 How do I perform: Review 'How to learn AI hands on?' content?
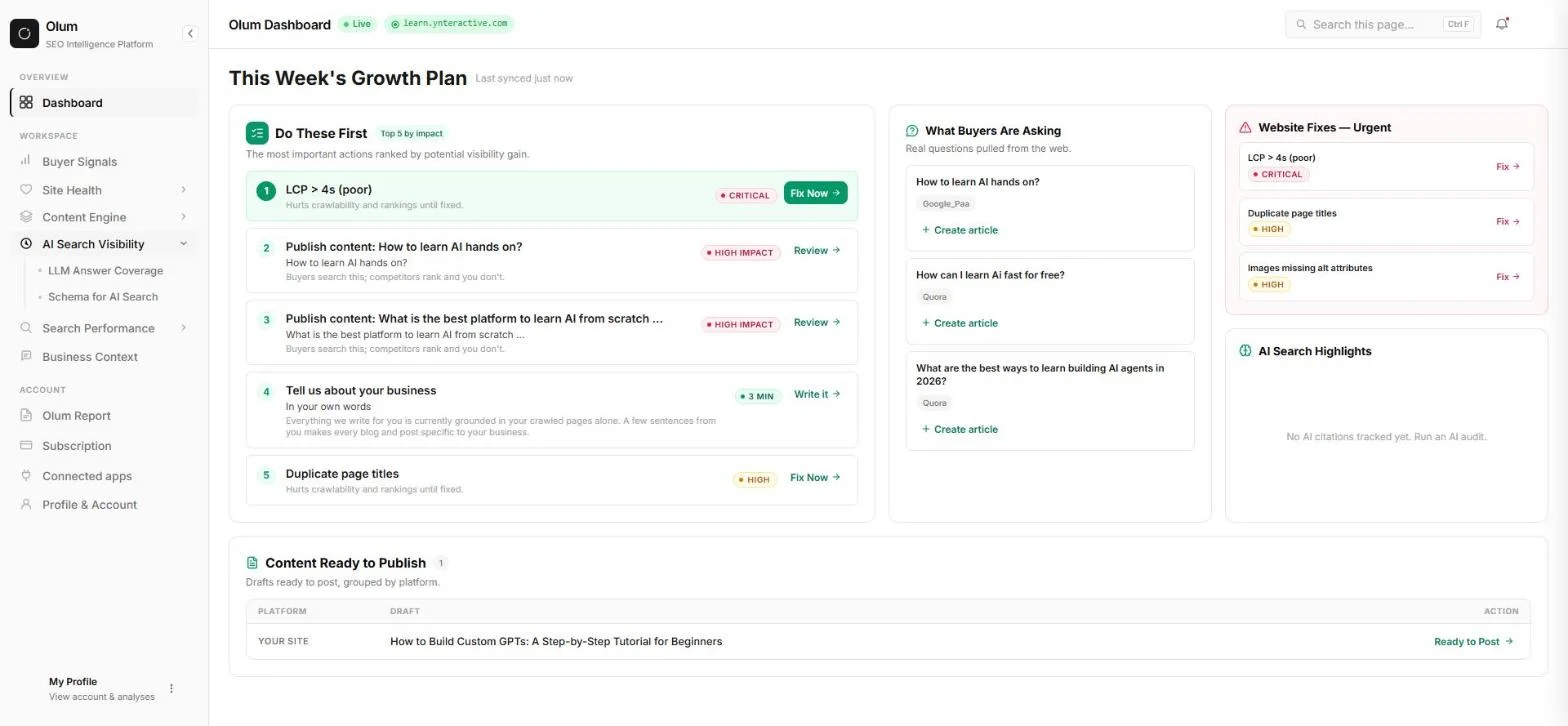click(817, 251)
